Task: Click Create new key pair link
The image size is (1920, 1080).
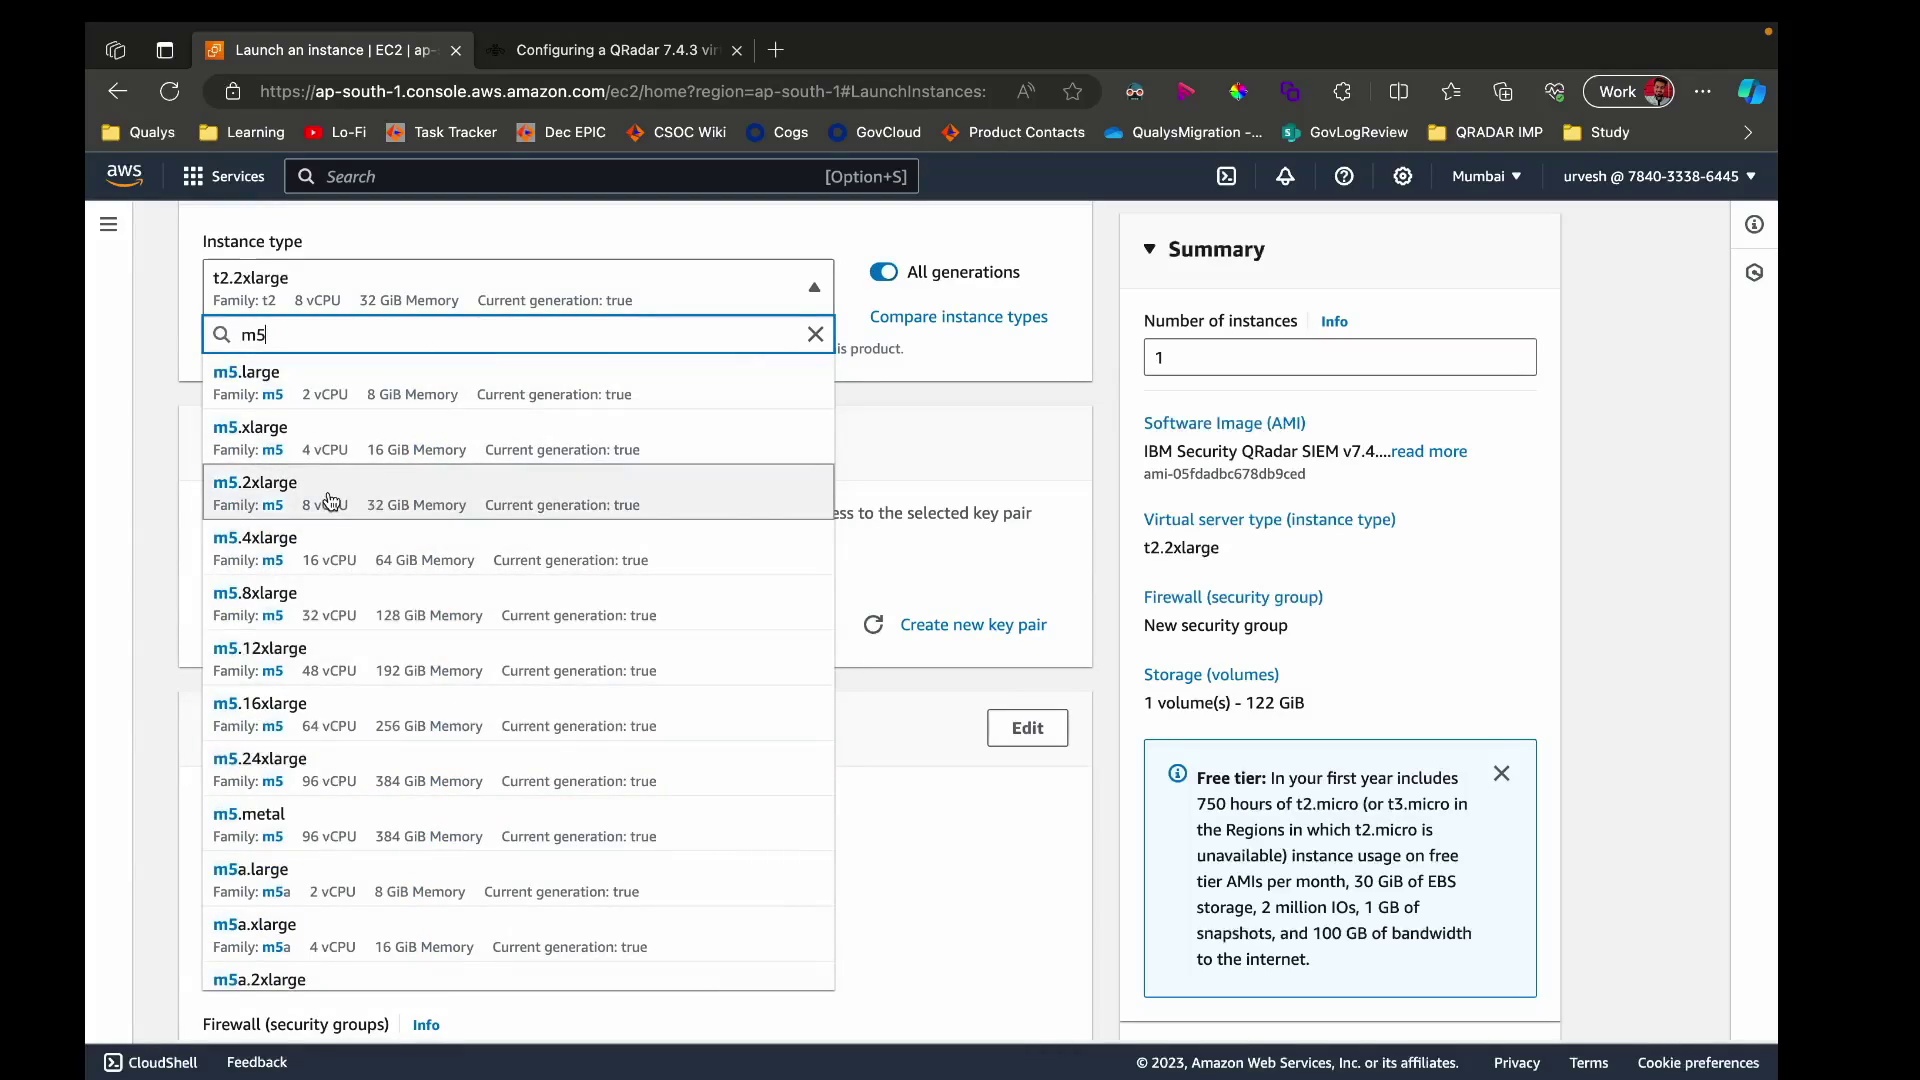Action: point(973,624)
